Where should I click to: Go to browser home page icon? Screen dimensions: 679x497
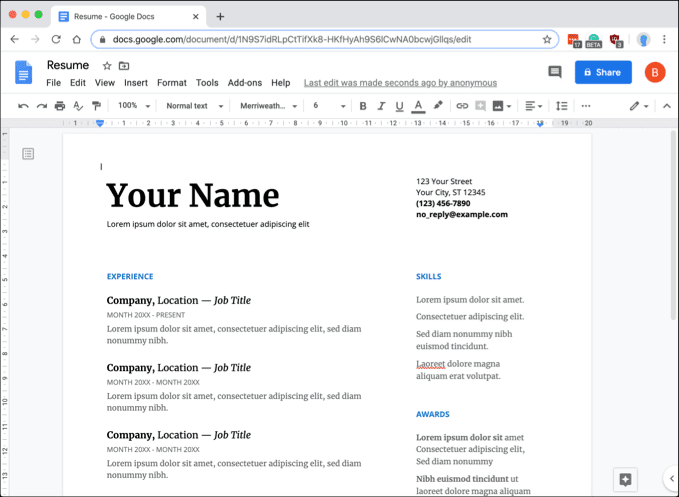(77, 39)
